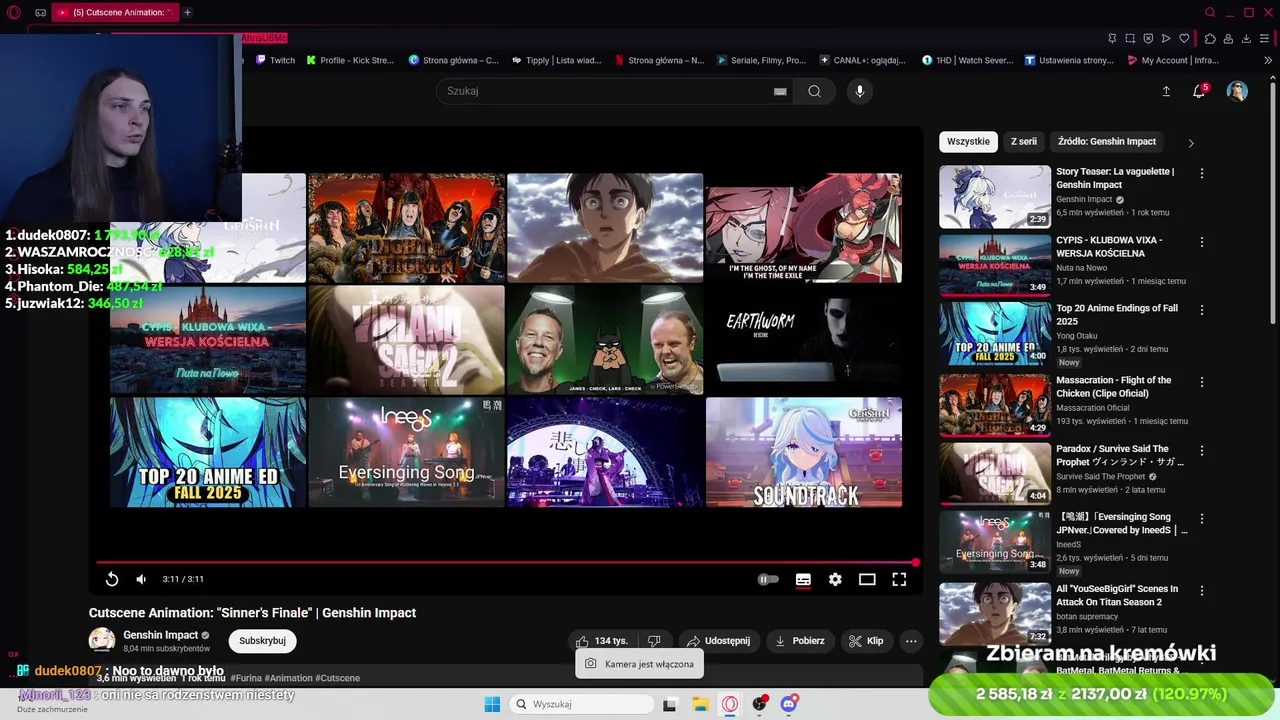Screen dimensions: 1280x720
Task: Open options for Paradox / Survive Said The Prophet
Action: point(1202,451)
